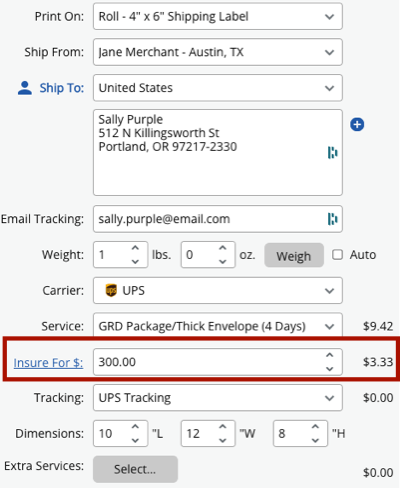Decrease the length dimension value
Screen dimensions: 400x488
135,440
